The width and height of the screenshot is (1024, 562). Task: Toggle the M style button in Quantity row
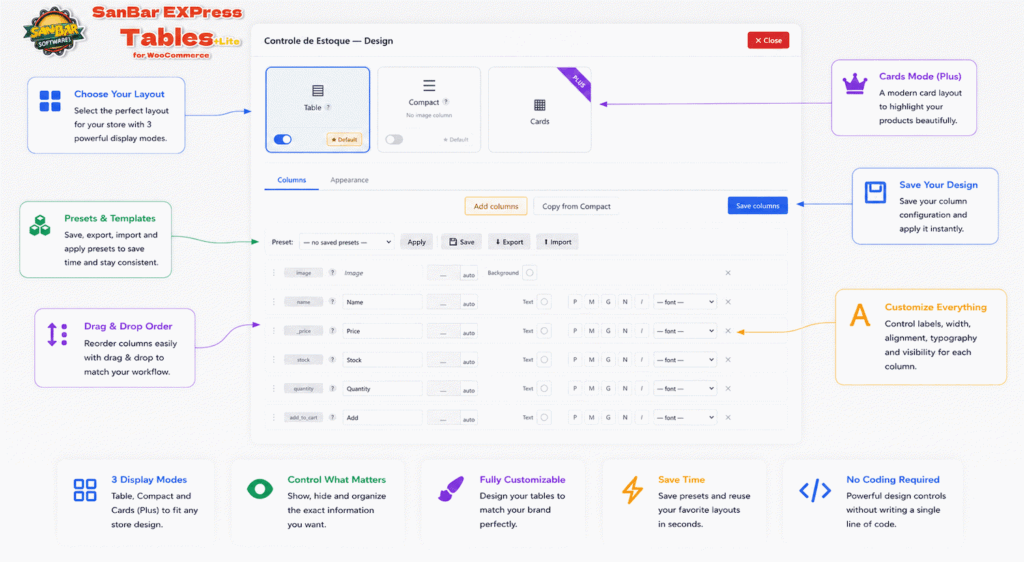tap(592, 388)
